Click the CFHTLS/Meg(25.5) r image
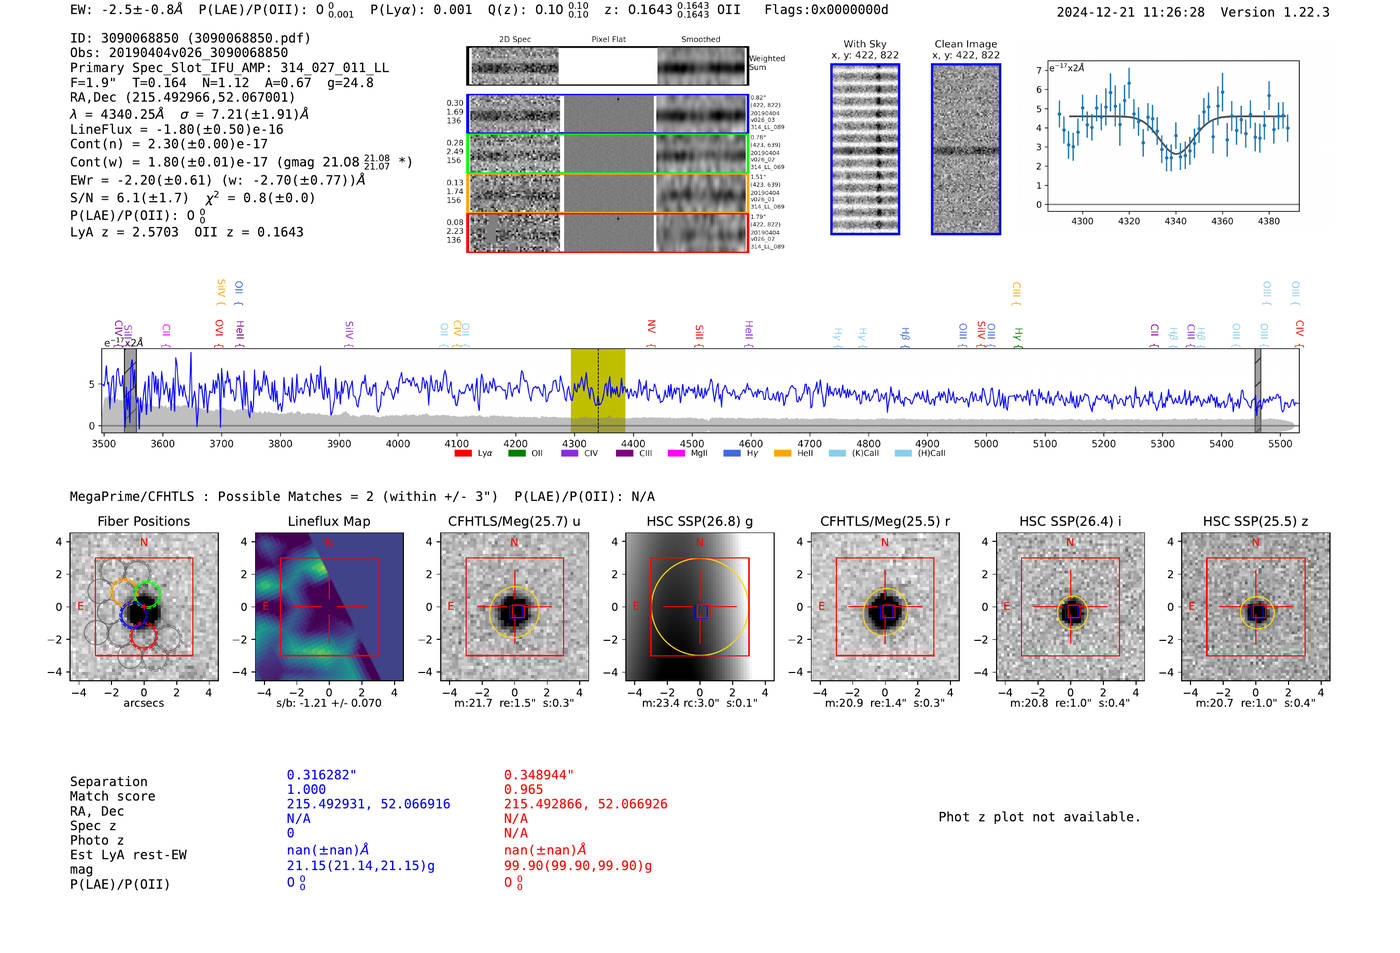 pyautogui.click(x=885, y=607)
